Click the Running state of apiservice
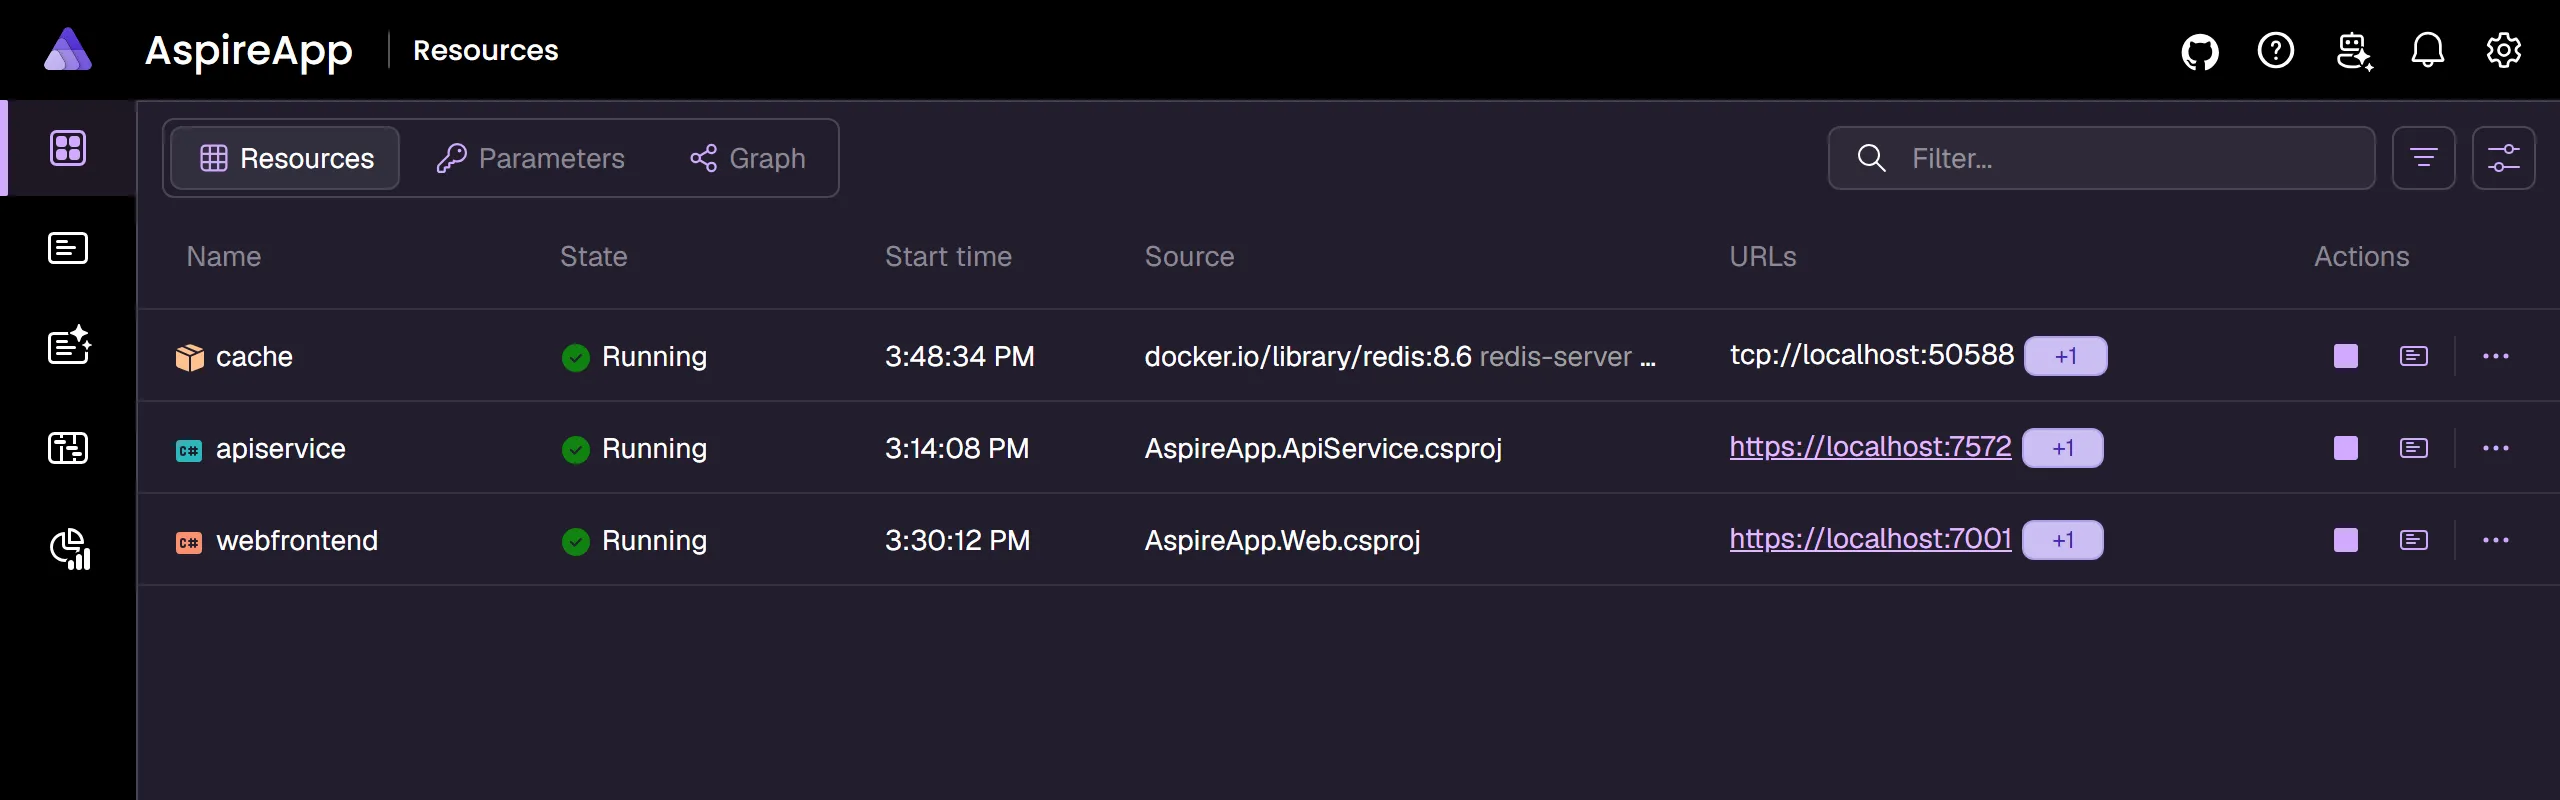 [634, 449]
